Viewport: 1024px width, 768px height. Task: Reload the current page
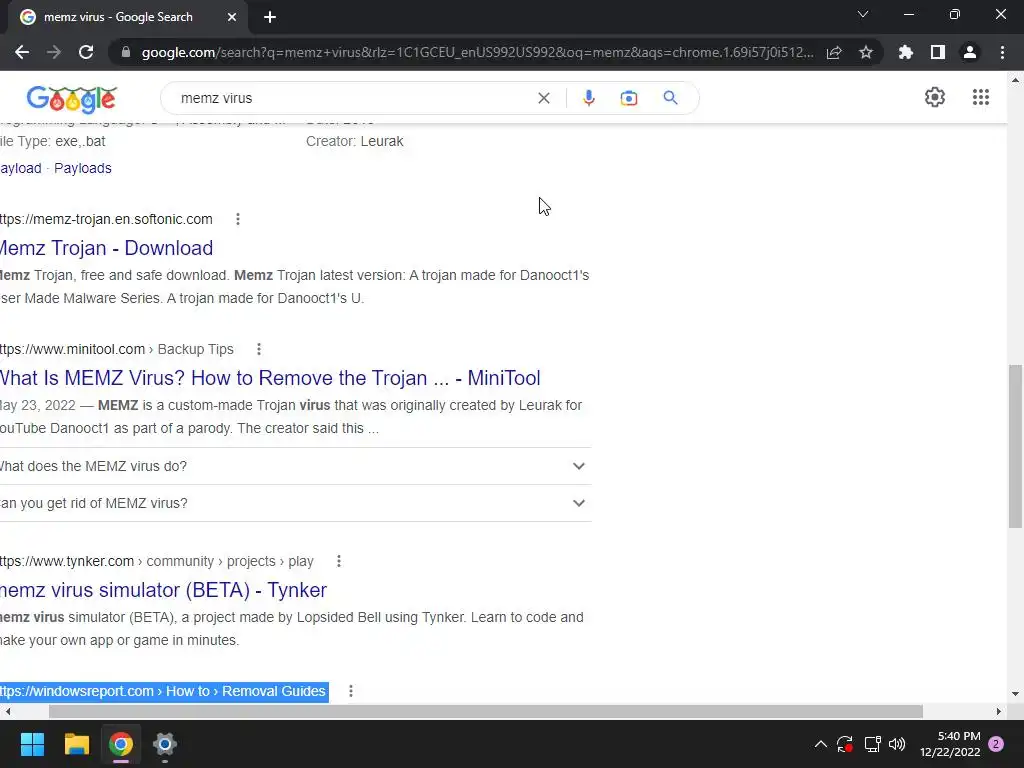pyautogui.click(x=86, y=52)
